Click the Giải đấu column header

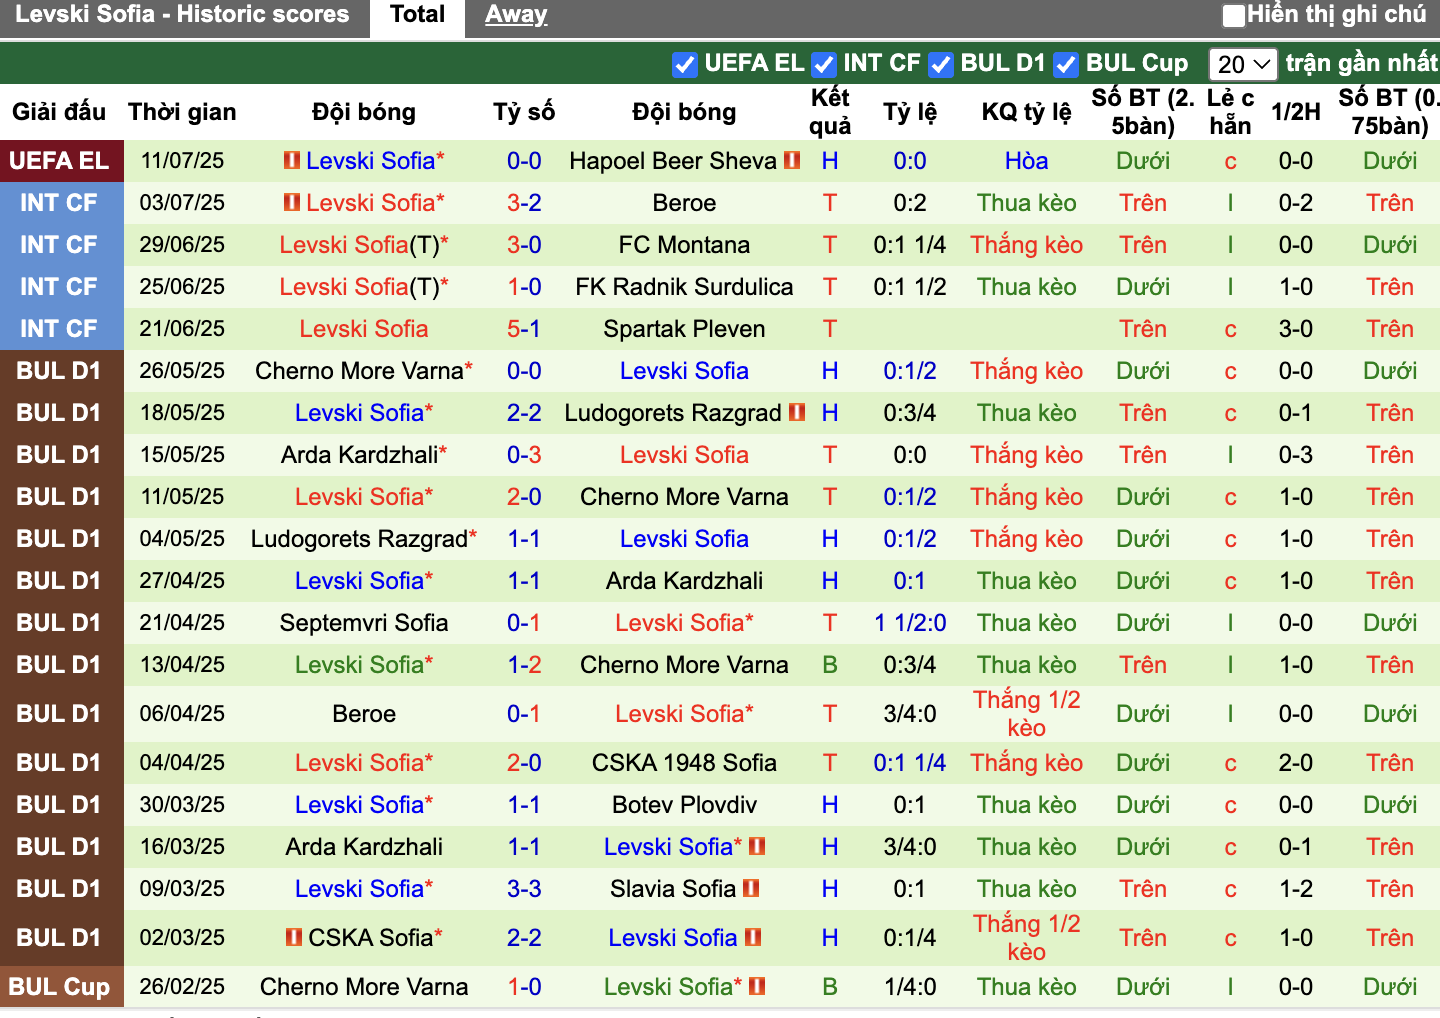tap(59, 112)
